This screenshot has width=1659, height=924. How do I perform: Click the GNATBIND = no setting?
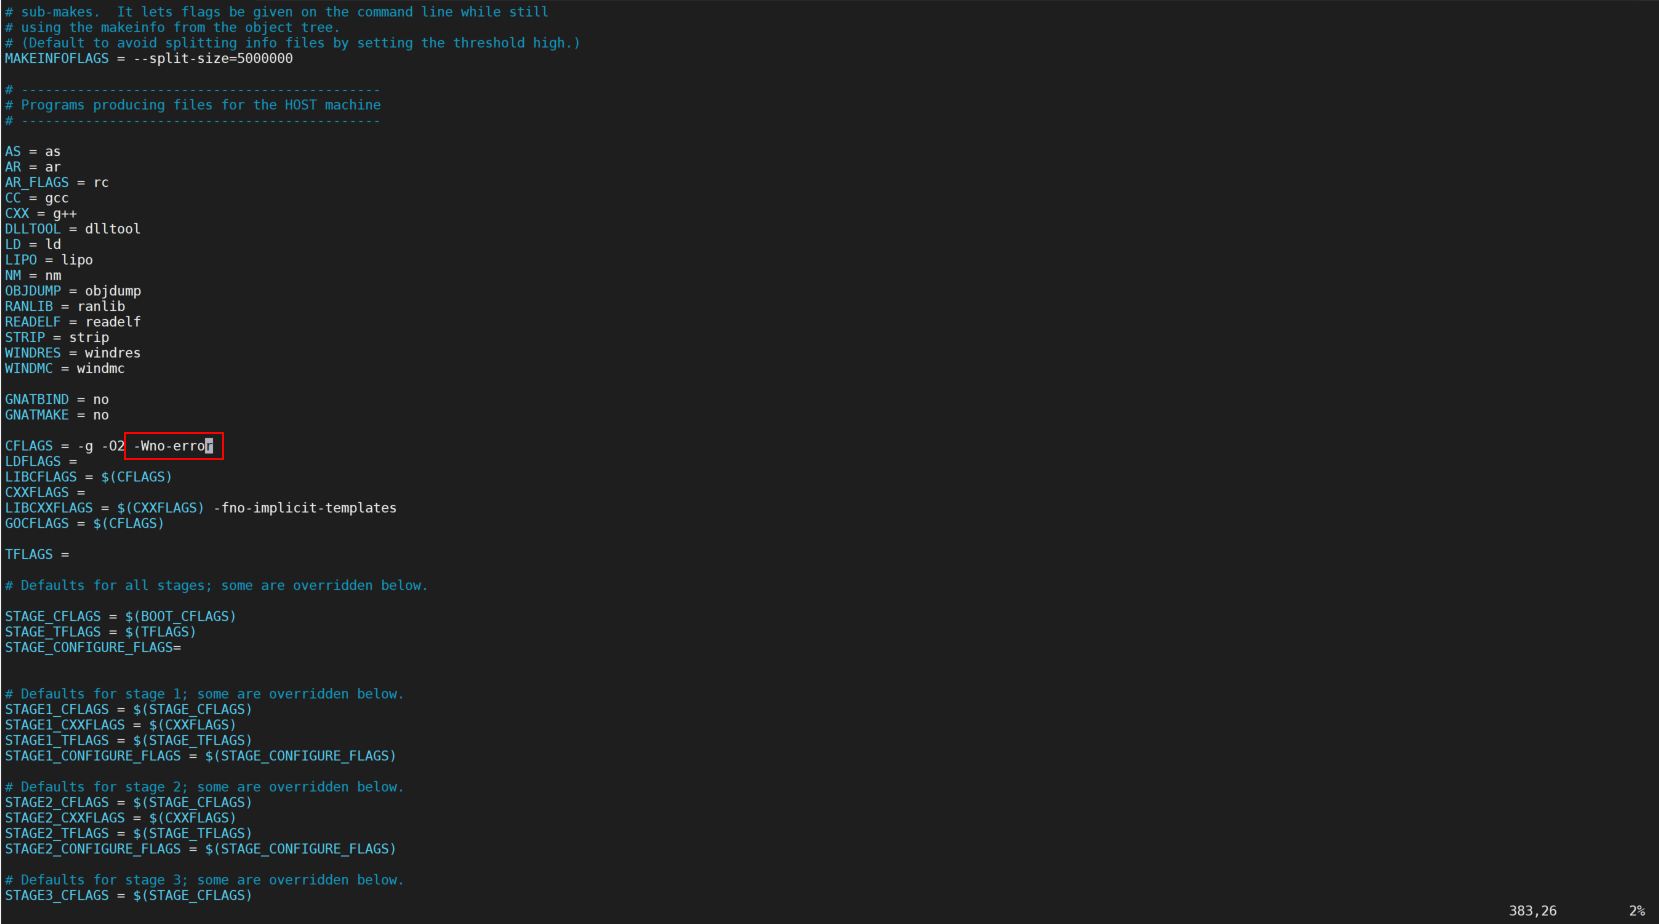pos(55,398)
